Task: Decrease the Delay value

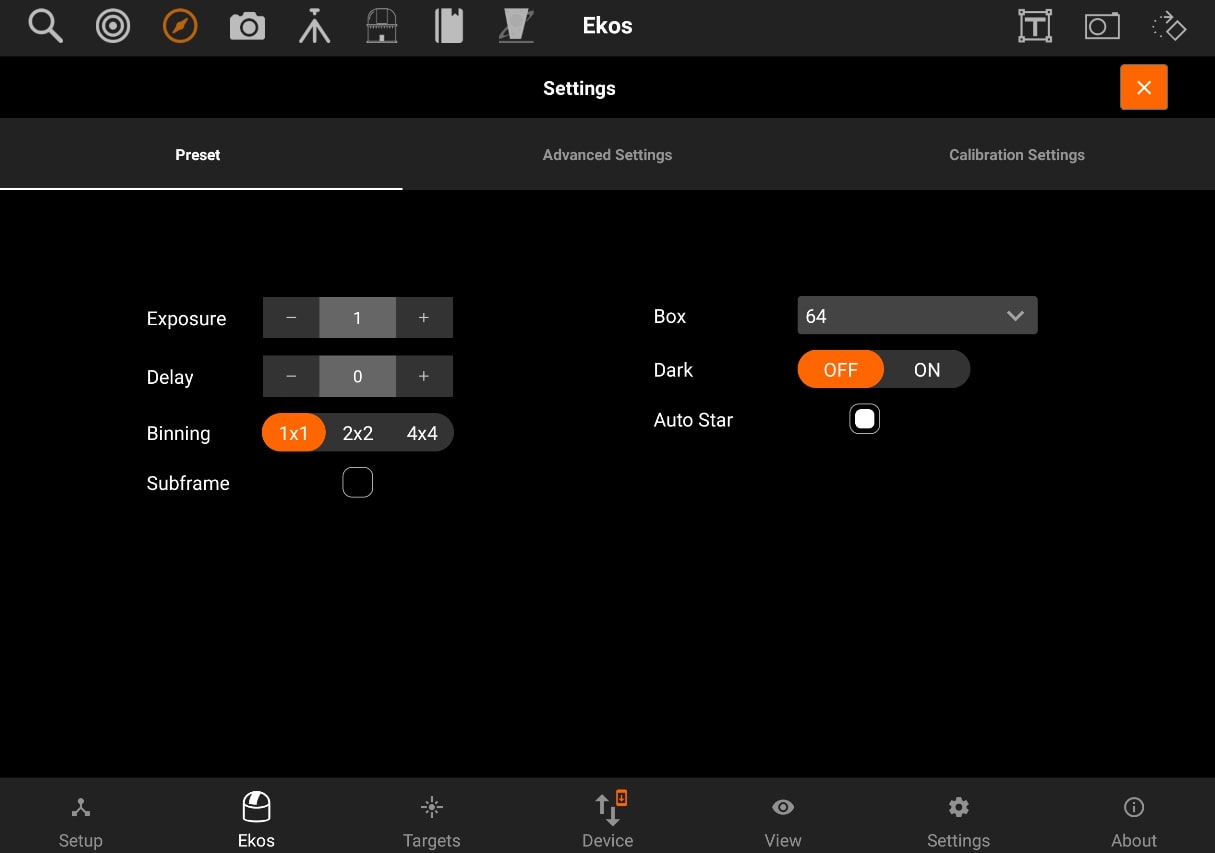Action: (x=291, y=377)
